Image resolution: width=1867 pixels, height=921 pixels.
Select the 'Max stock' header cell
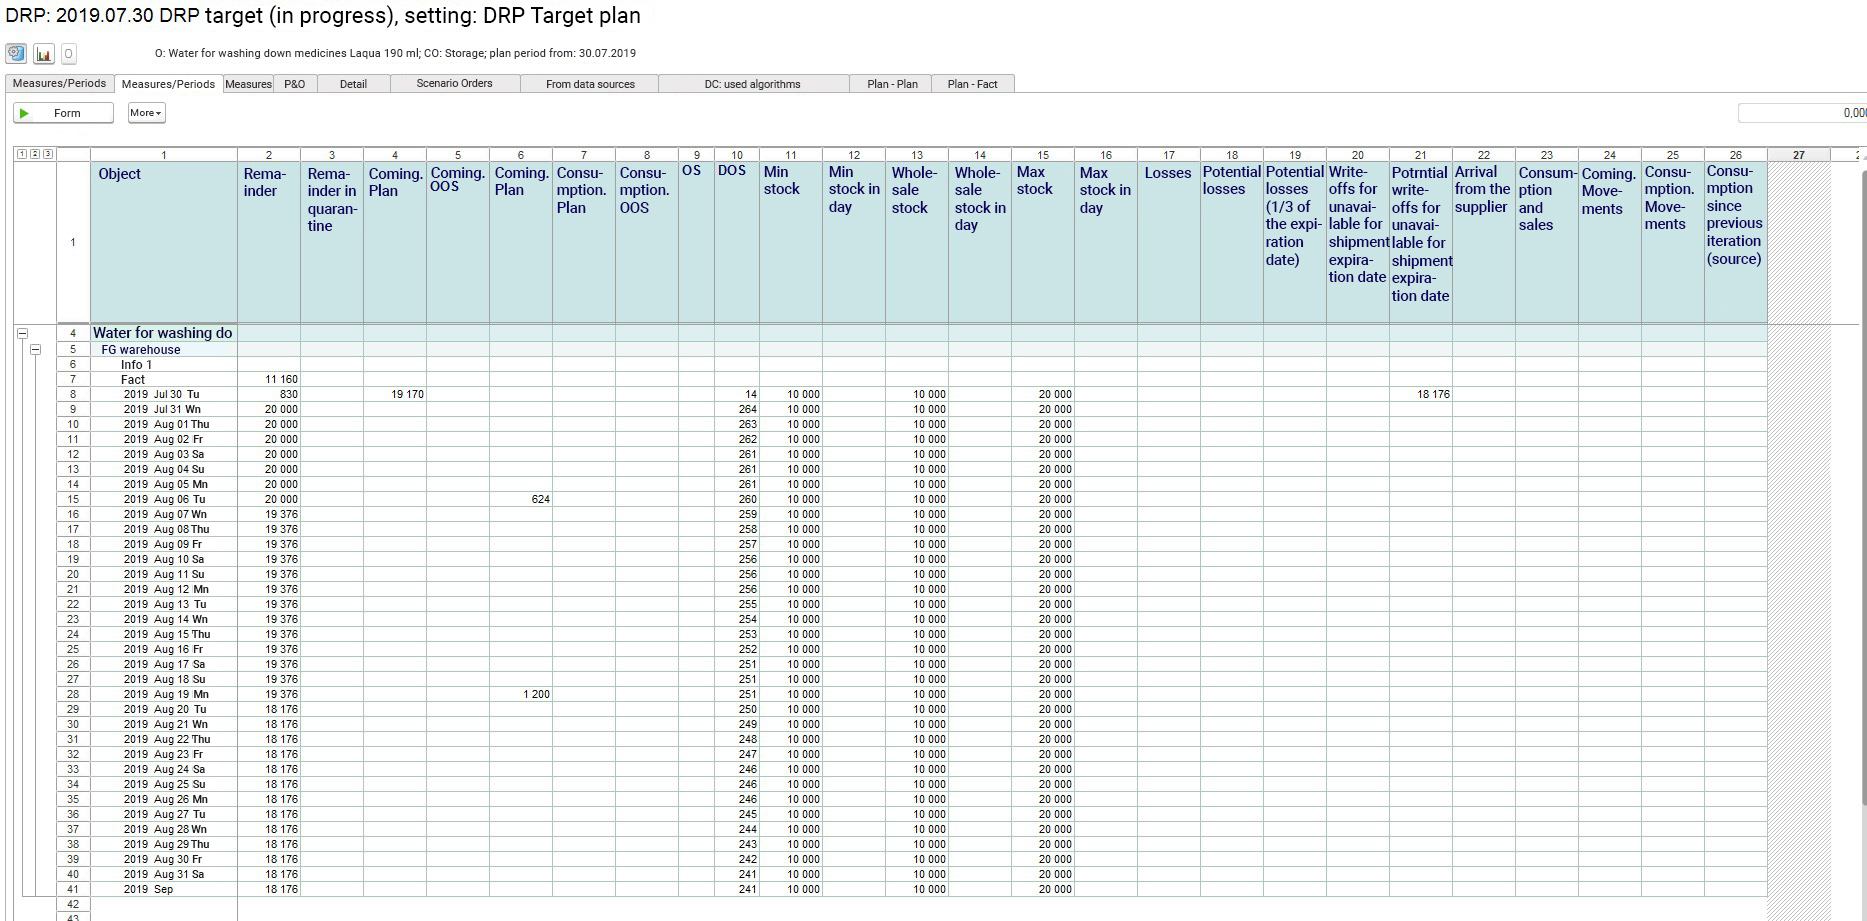[1043, 242]
